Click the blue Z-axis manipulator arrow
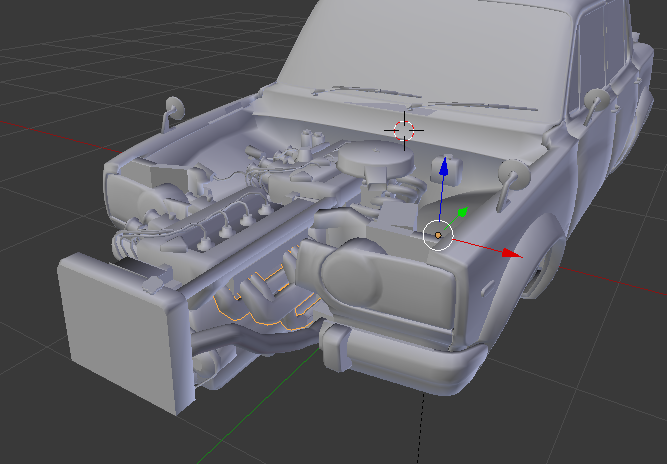Screen dimensions: 667x464 [x=444, y=166]
